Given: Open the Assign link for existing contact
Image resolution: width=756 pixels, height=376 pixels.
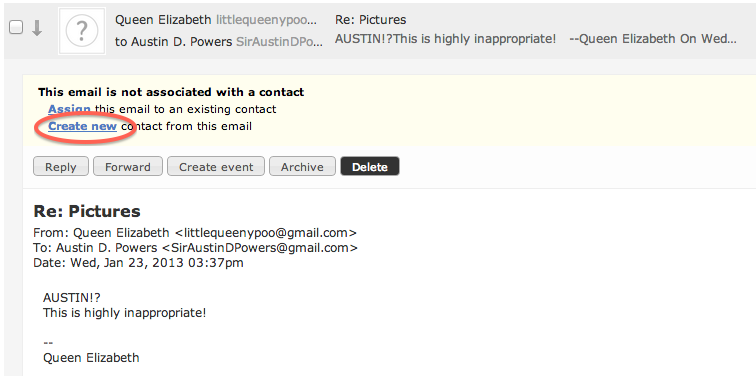Looking at the screenshot, I should pyautogui.click(x=69, y=109).
